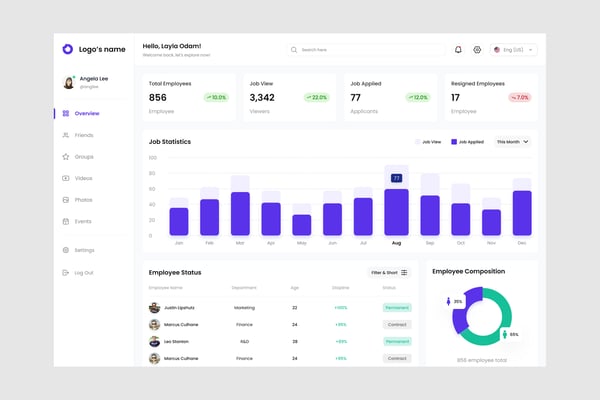
Task: Click the 77 tooltip above Aug
Action: point(396,178)
